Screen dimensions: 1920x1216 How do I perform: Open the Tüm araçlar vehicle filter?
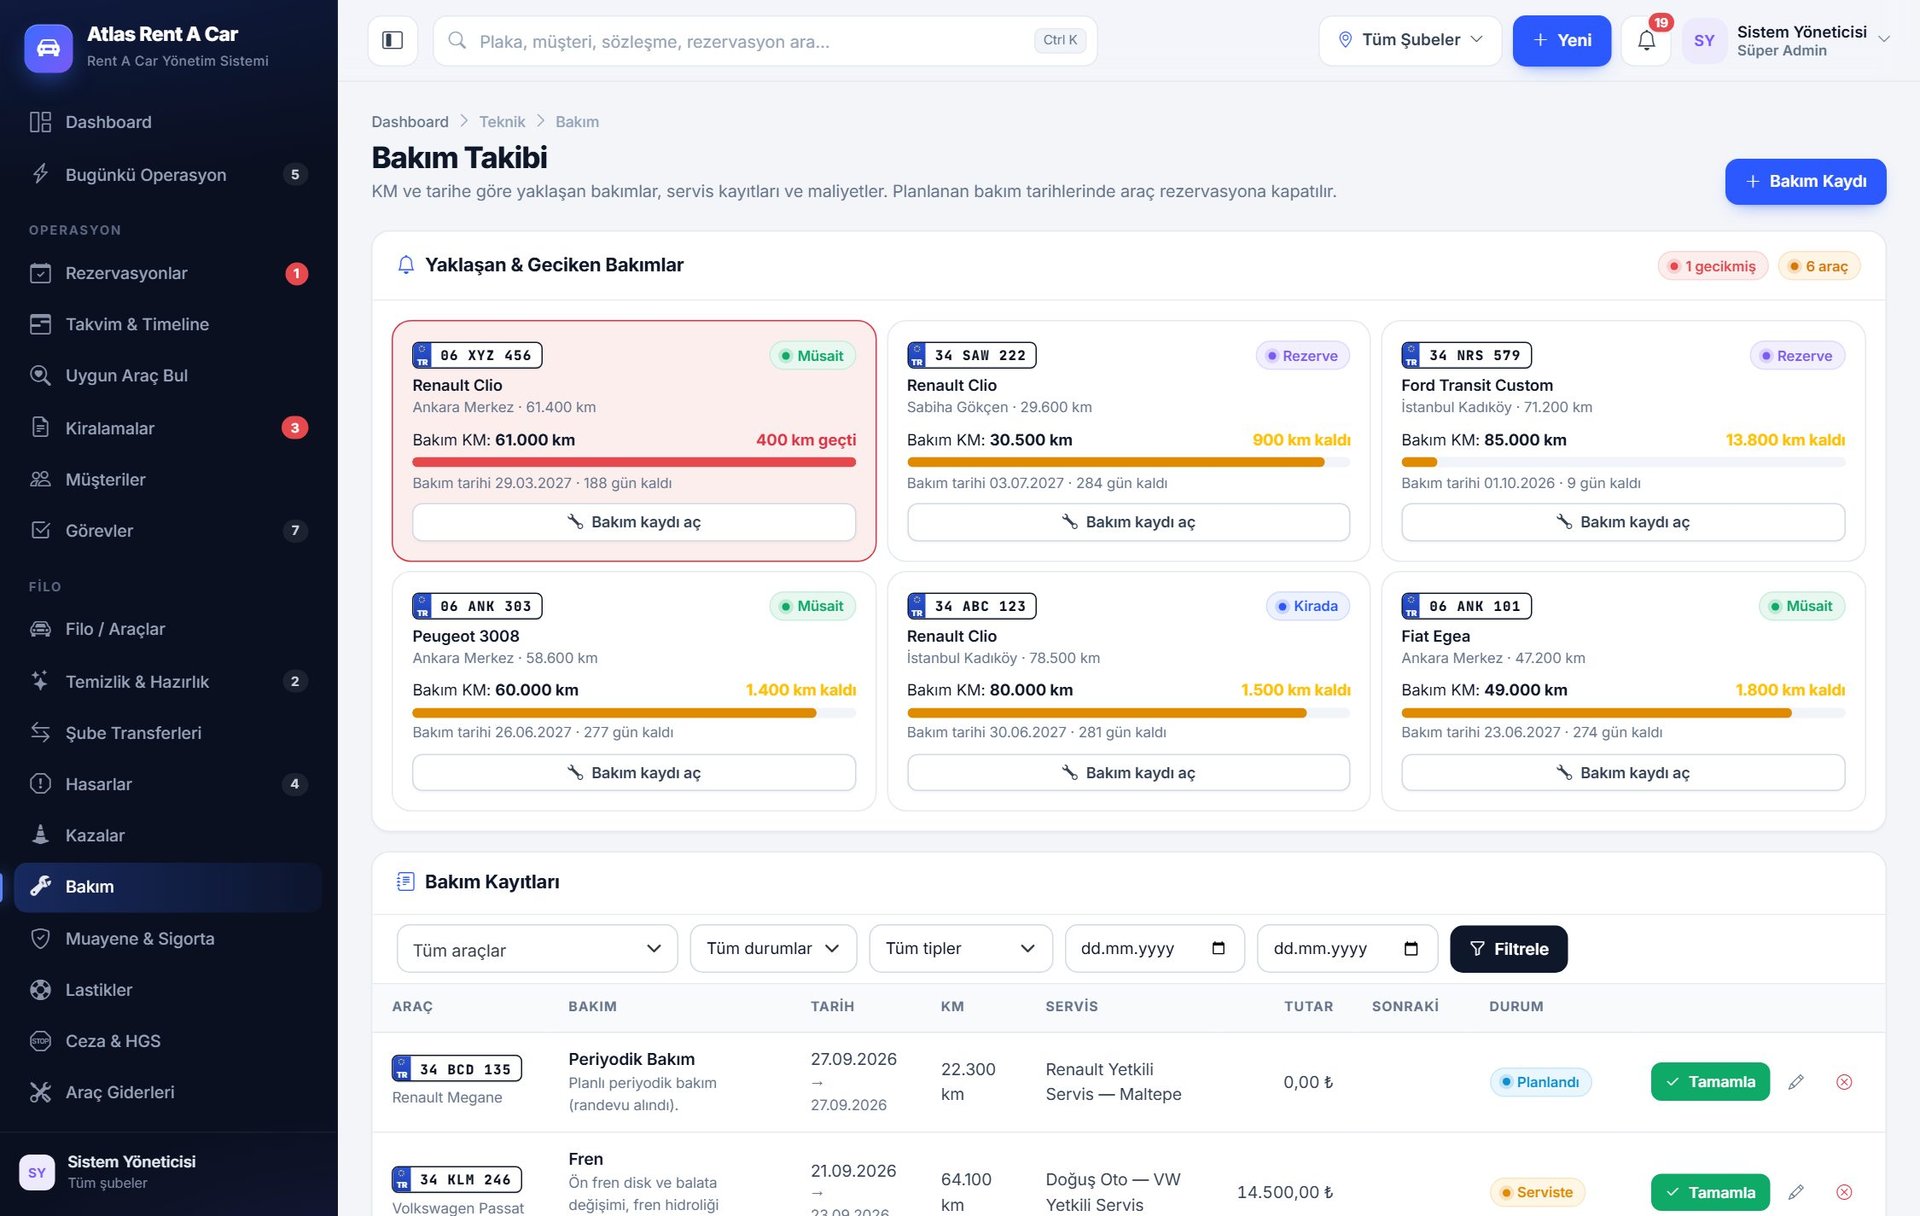pos(537,949)
